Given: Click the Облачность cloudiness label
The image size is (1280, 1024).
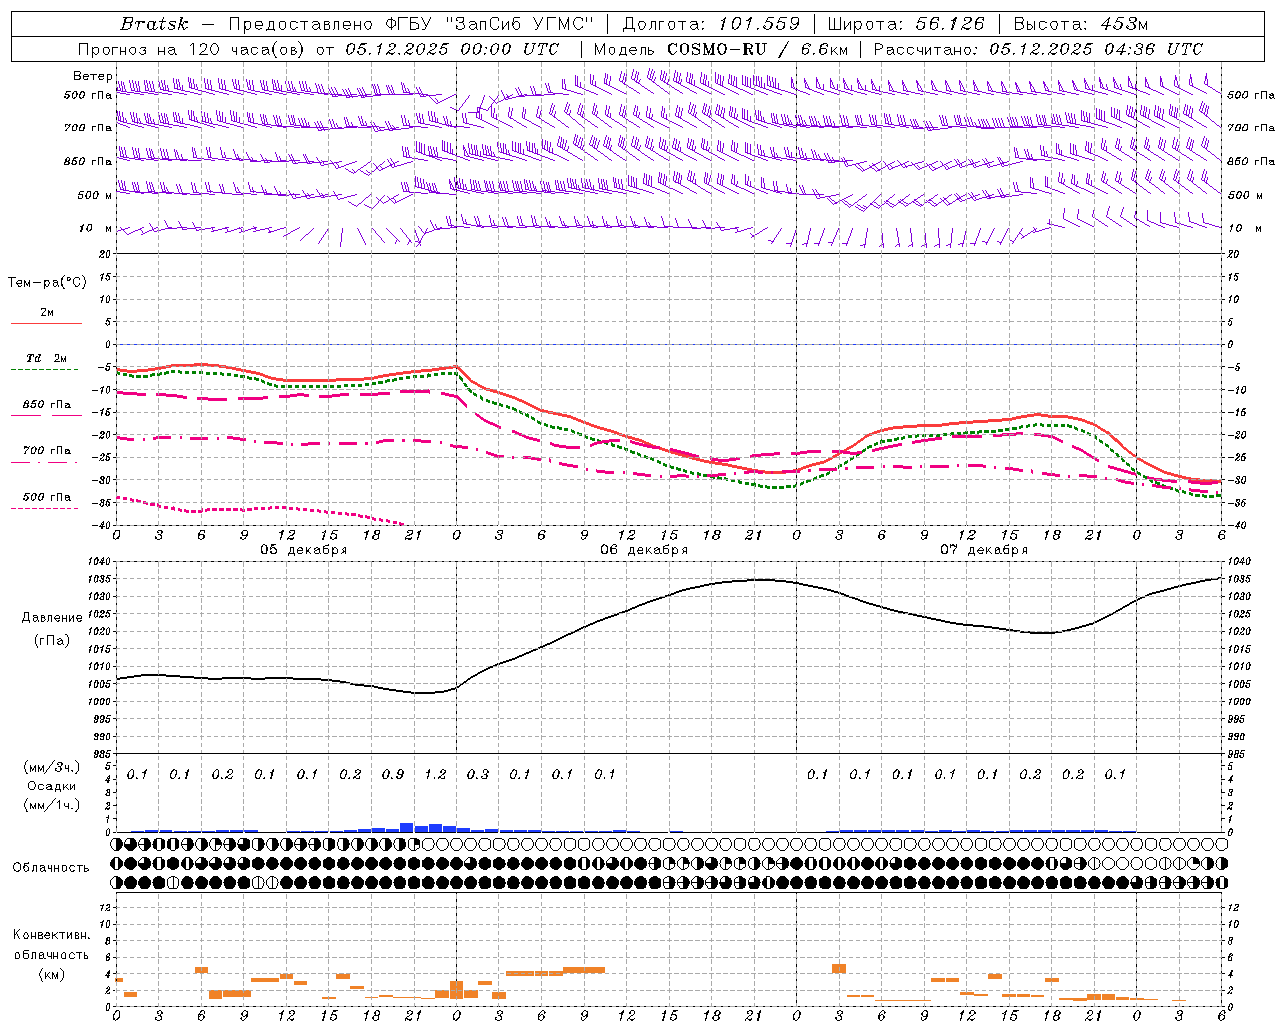Looking at the screenshot, I should (51, 868).
